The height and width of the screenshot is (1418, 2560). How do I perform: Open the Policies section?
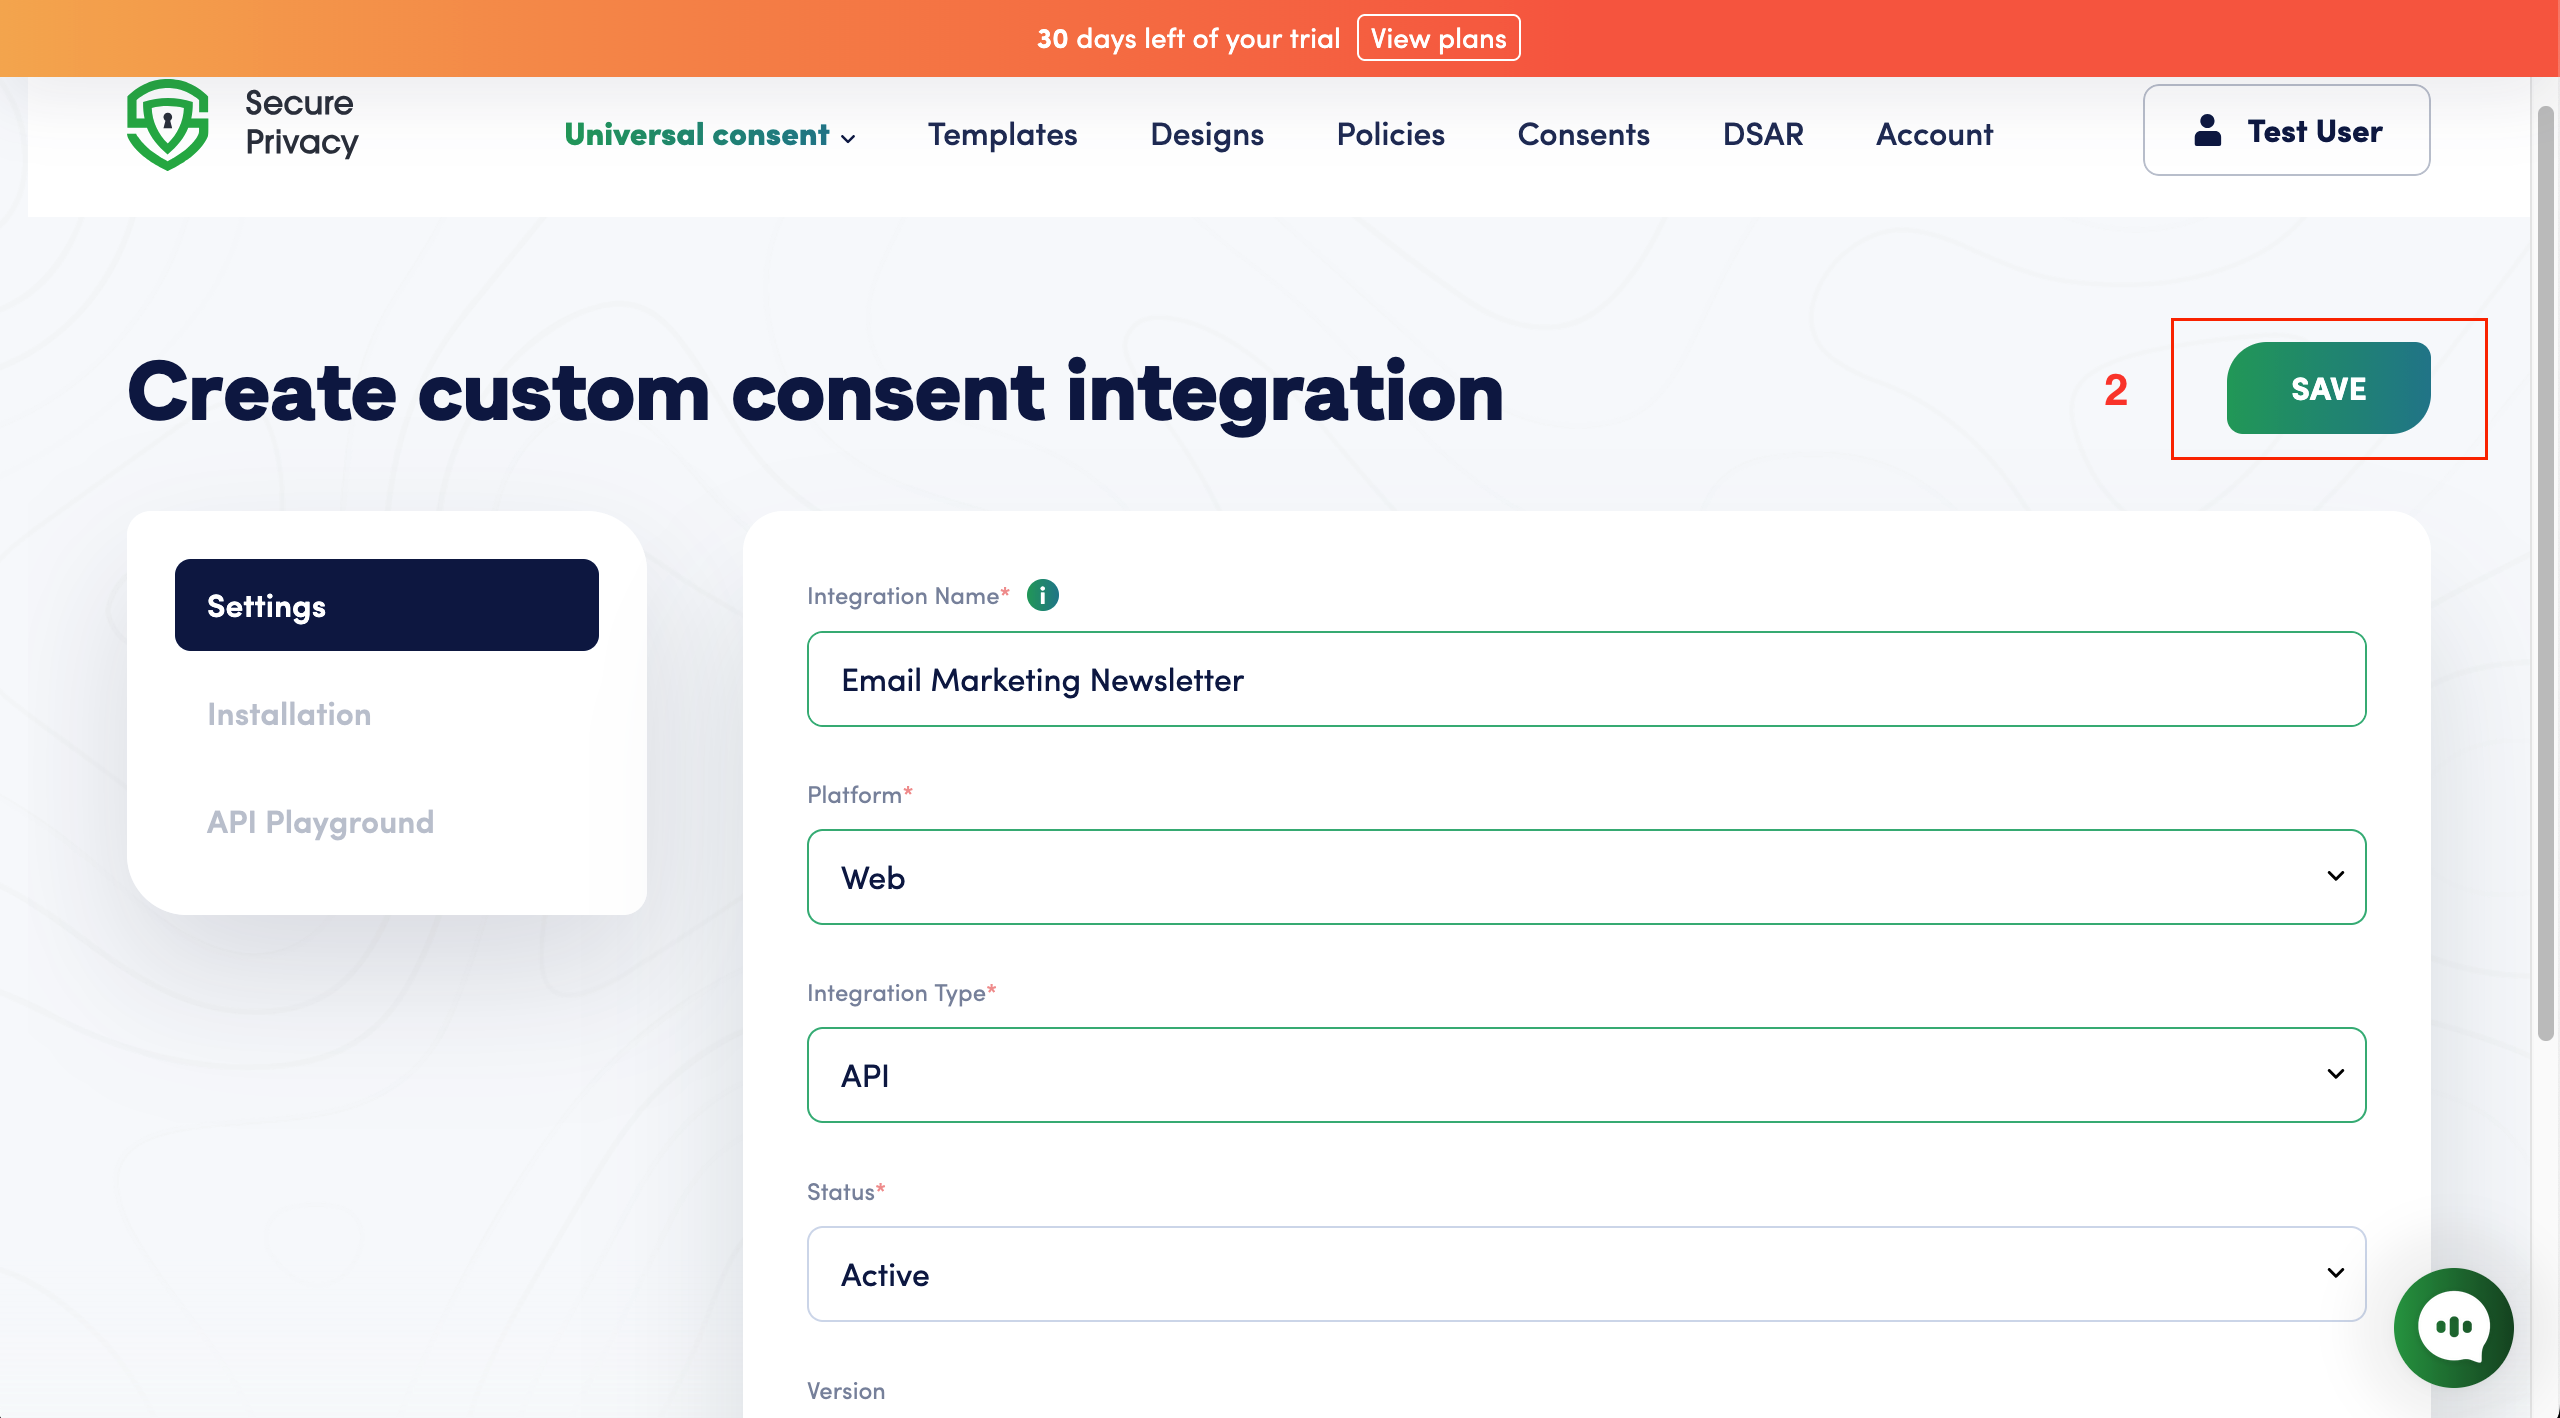click(1390, 134)
